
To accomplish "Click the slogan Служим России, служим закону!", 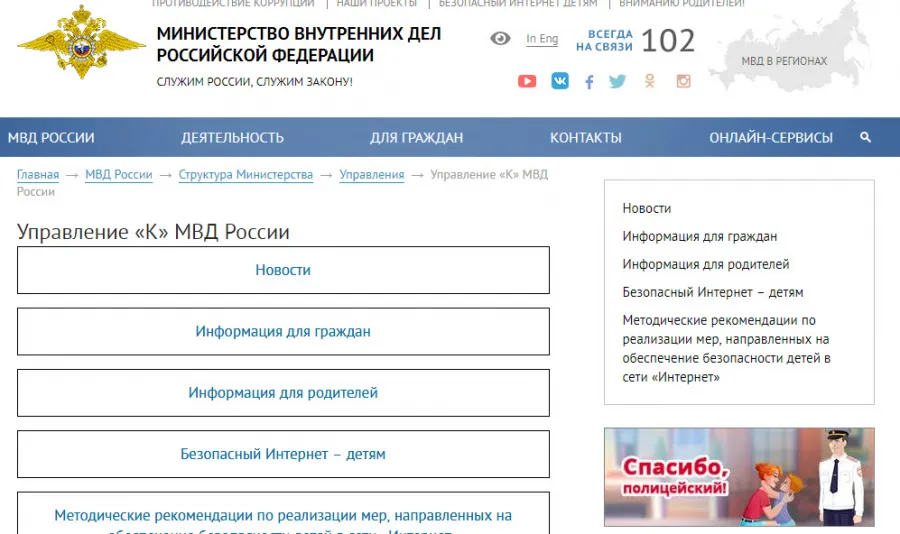I will 255,82.
